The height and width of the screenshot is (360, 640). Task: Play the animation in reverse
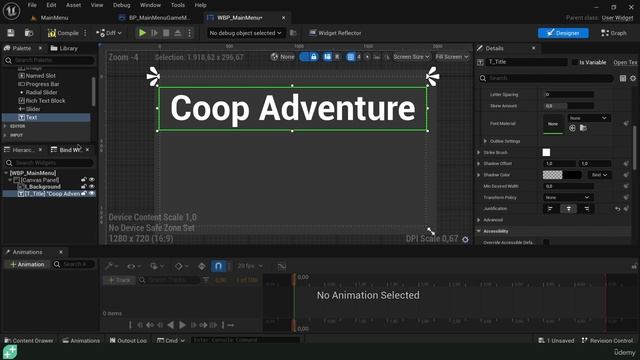click(171, 325)
